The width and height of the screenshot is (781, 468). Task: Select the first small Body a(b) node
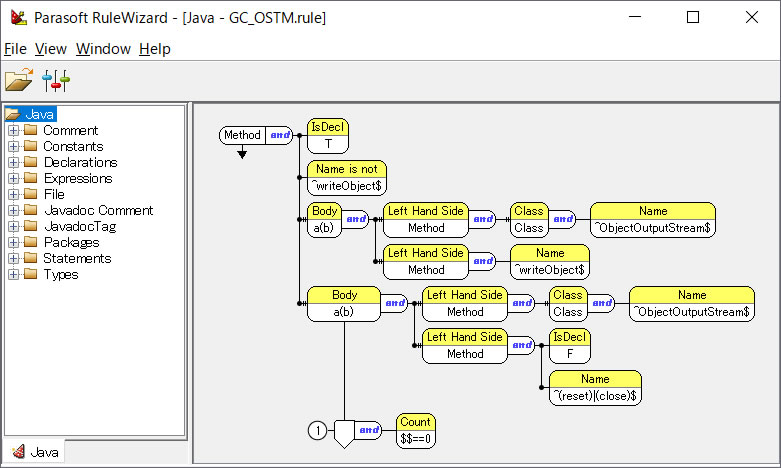tap(324, 220)
